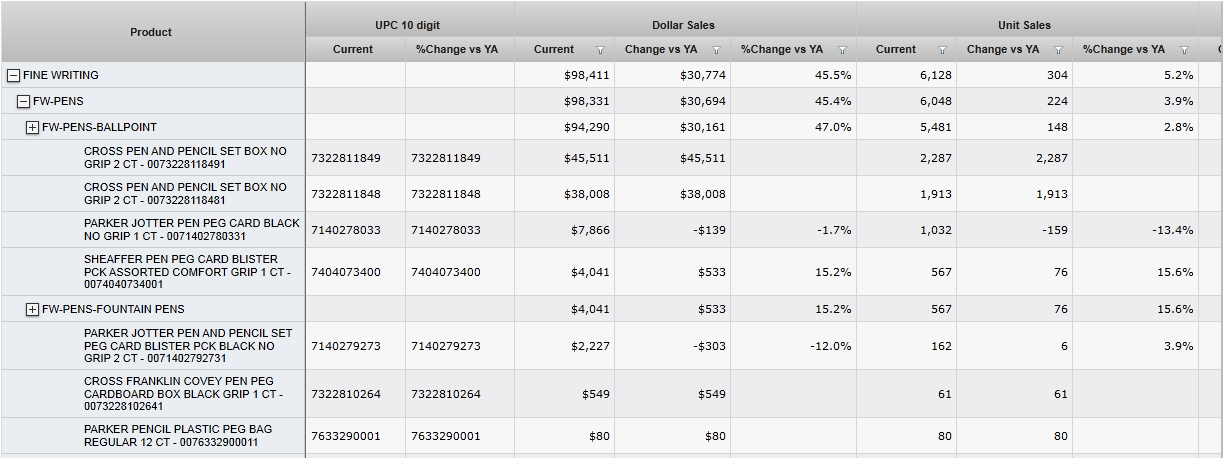This screenshot has height=458, width=1223.
Task: Open filter for Dollar Sales Current column
Action: pos(600,50)
